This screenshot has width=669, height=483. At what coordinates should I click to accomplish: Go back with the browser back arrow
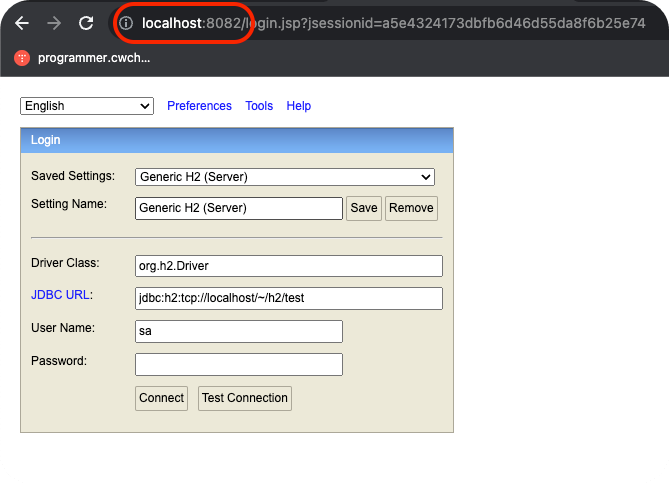[x=21, y=23]
